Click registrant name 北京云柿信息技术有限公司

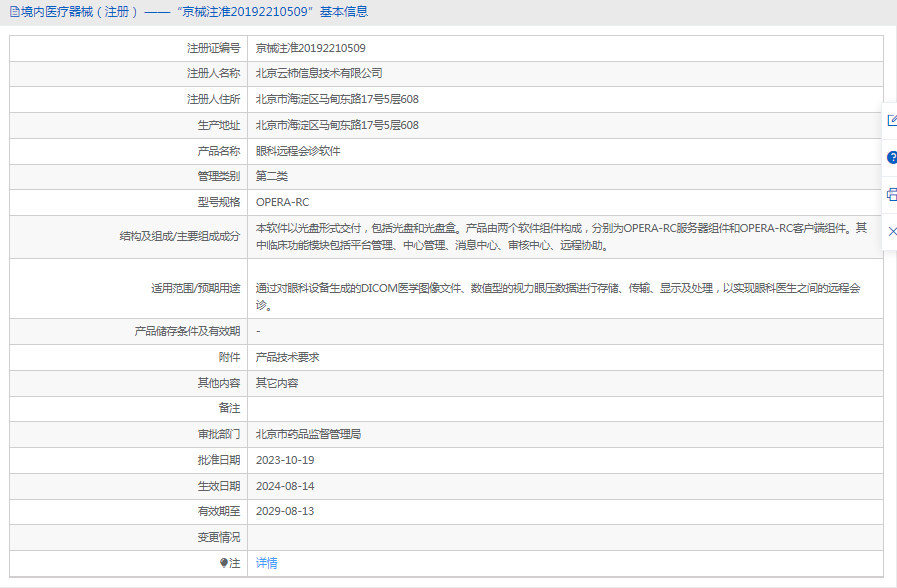coord(318,73)
